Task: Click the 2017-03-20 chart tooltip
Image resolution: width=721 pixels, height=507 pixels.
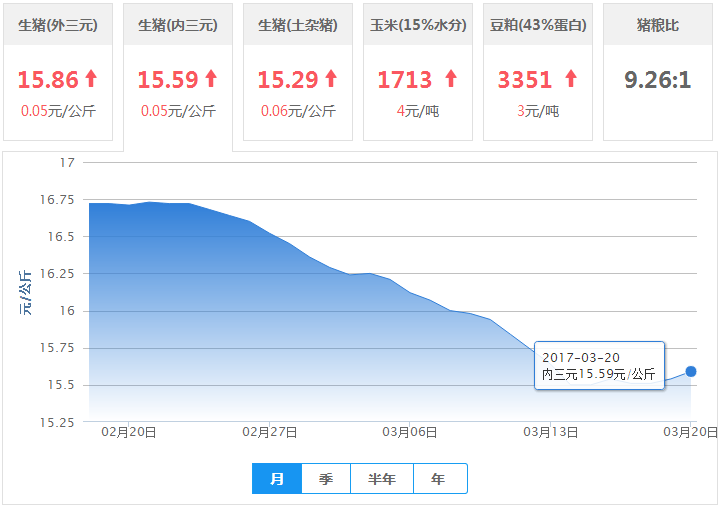Action: pyautogui.click(x=599, y=366)
